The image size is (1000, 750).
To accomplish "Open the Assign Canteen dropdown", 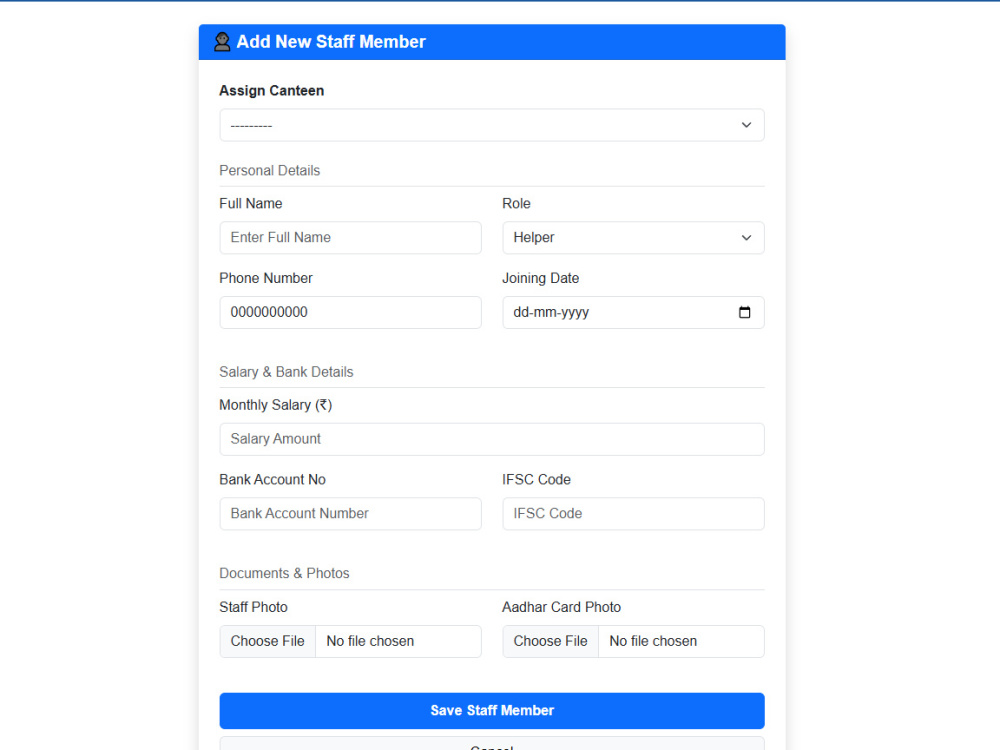I will 492,125.
